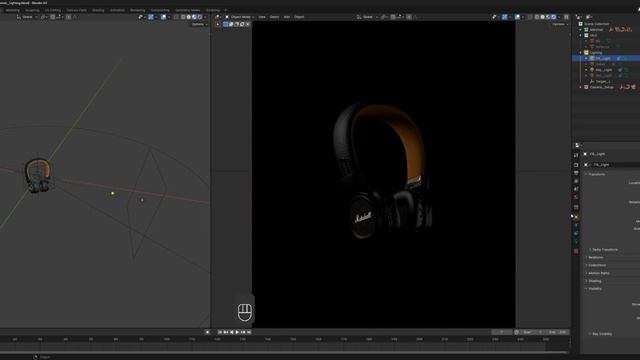The width and height of the screenshot is (640, 360).
Task: Collapse the Transform panel
Action: click(x=596, y=174)
